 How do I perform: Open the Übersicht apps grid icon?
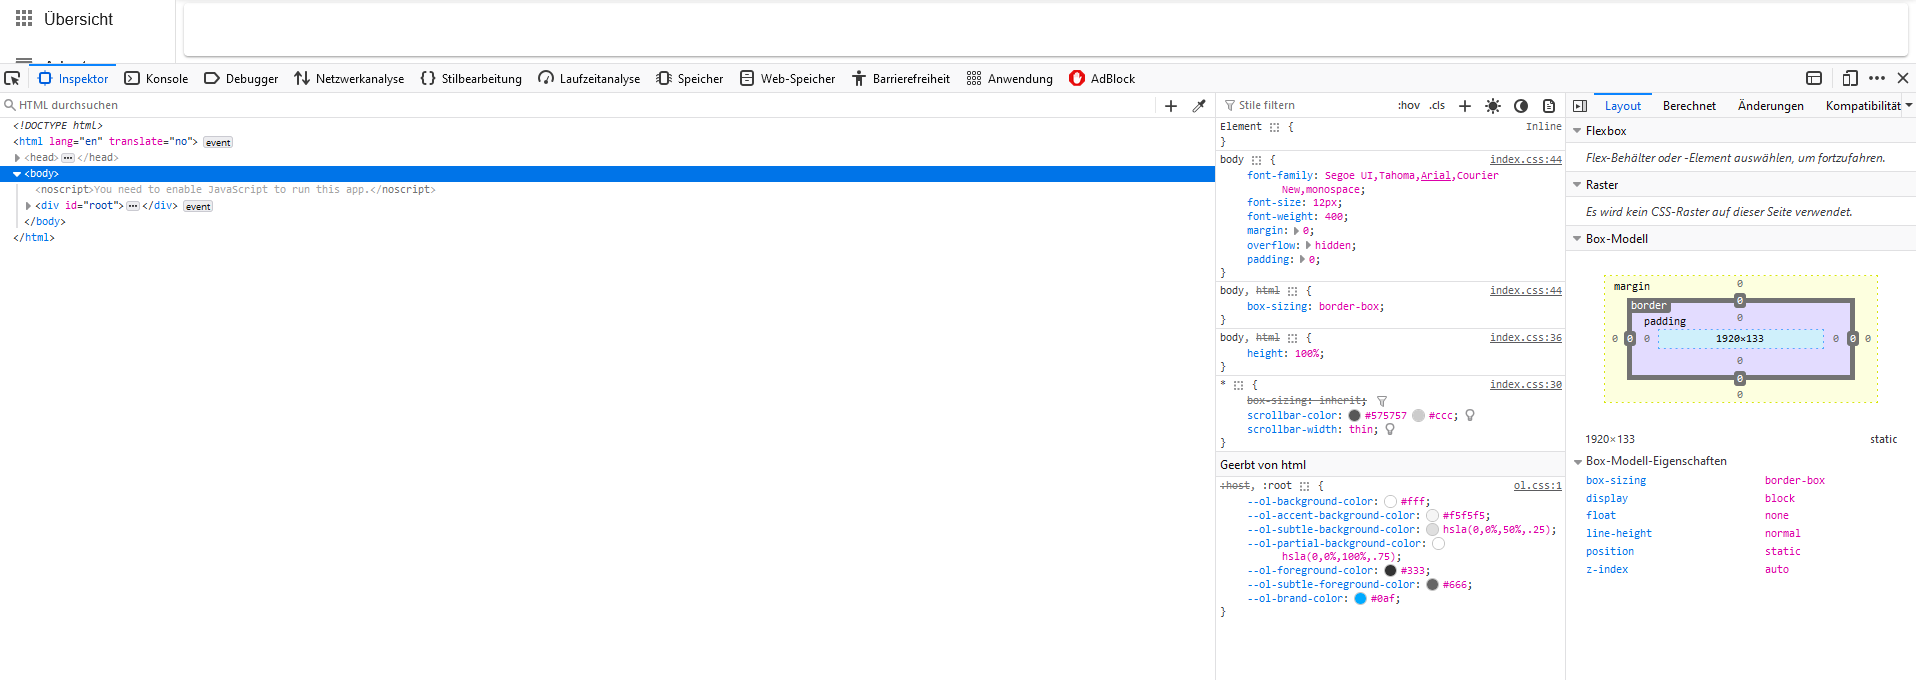(x=24, y=18)
